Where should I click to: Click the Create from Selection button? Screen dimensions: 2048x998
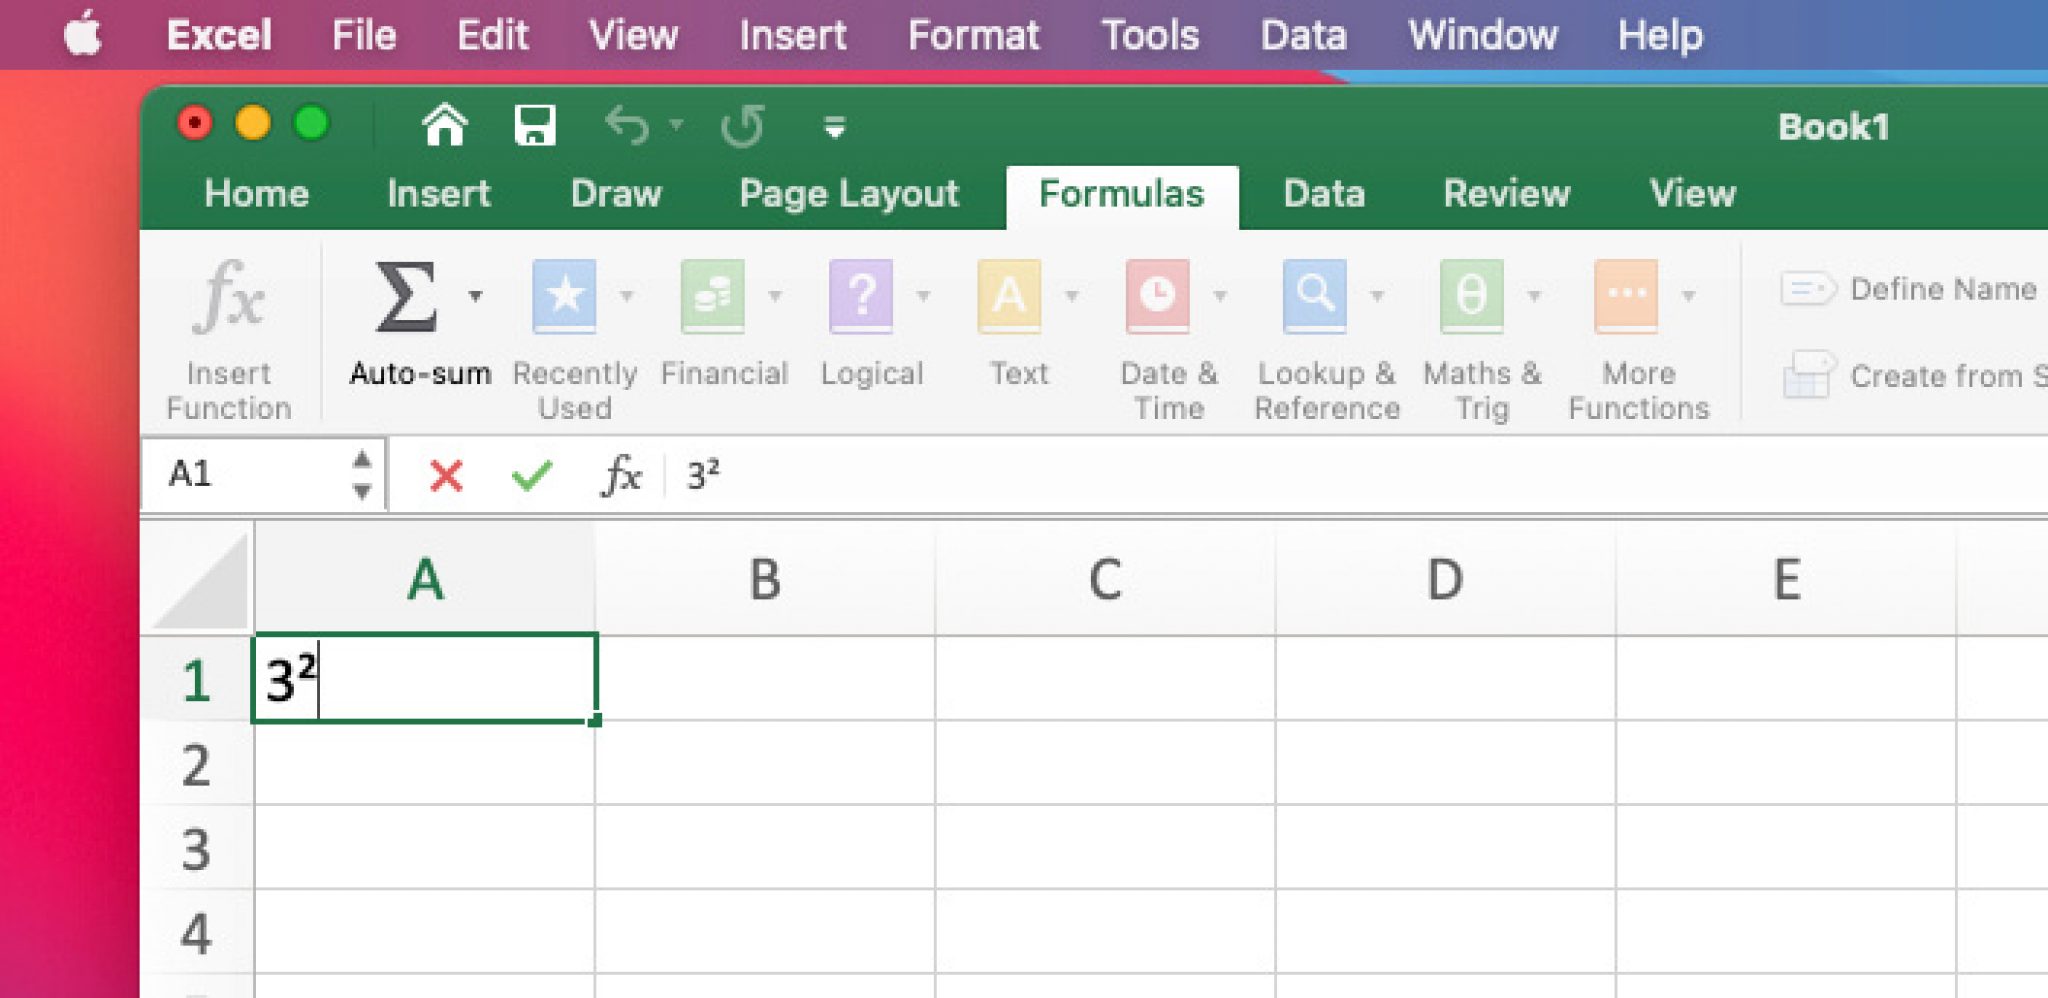pyautogui.click(x=1940, y=376)
